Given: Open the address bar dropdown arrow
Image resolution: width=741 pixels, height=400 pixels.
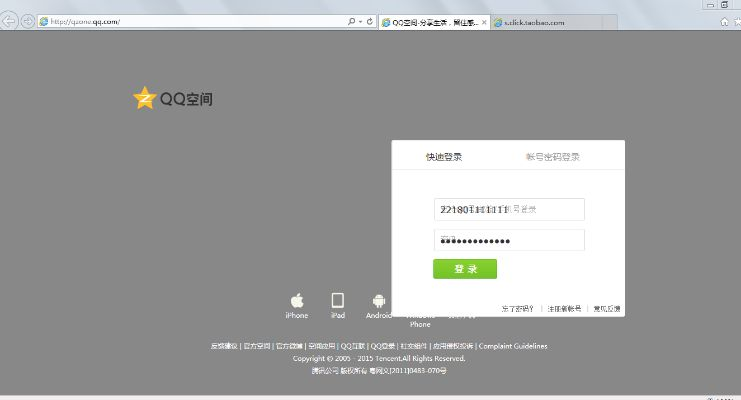Looking at the screenshot, I should pyautogui.click(x=360, y=22).
